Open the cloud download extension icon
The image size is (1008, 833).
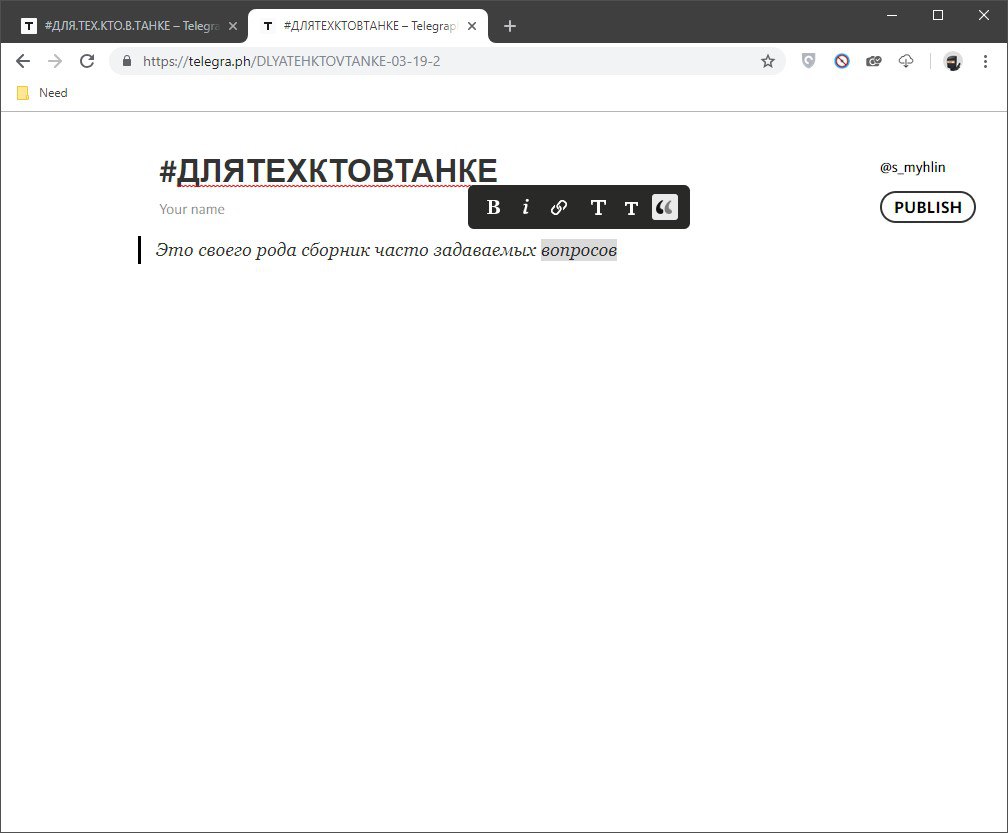coord(906,61)
